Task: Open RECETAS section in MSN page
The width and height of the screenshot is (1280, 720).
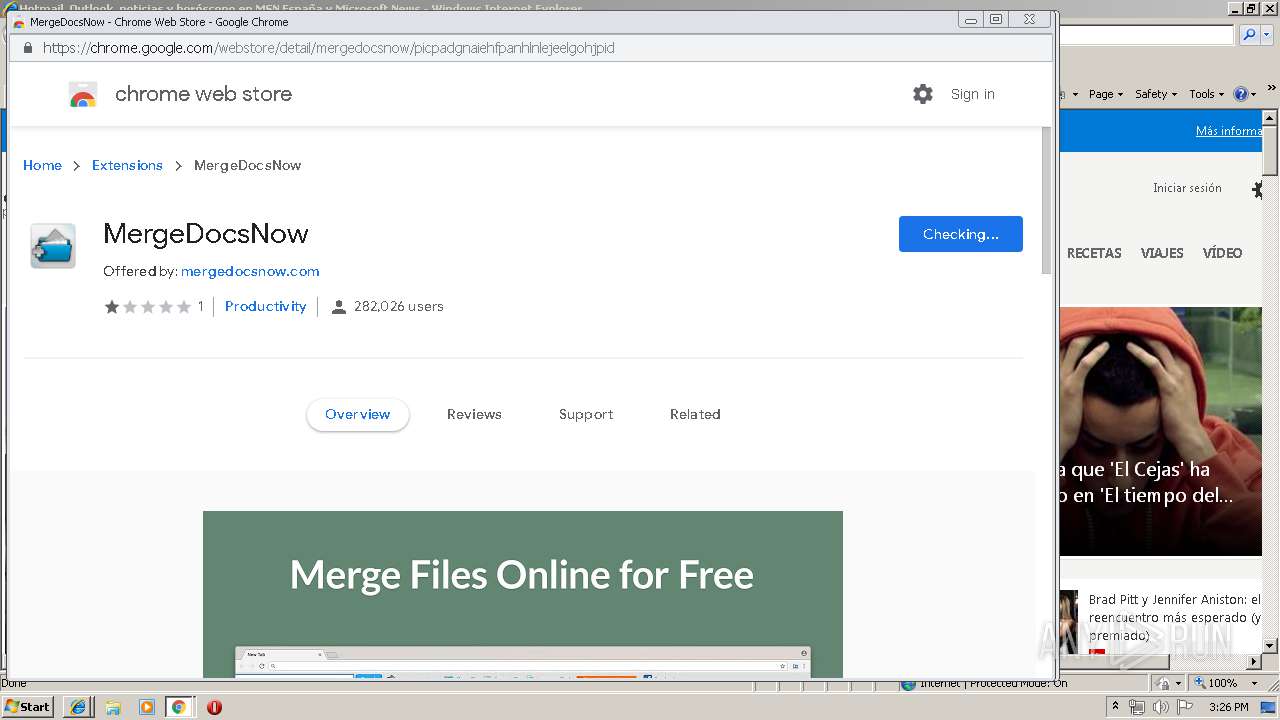Action: click(x=1094, y=253)
